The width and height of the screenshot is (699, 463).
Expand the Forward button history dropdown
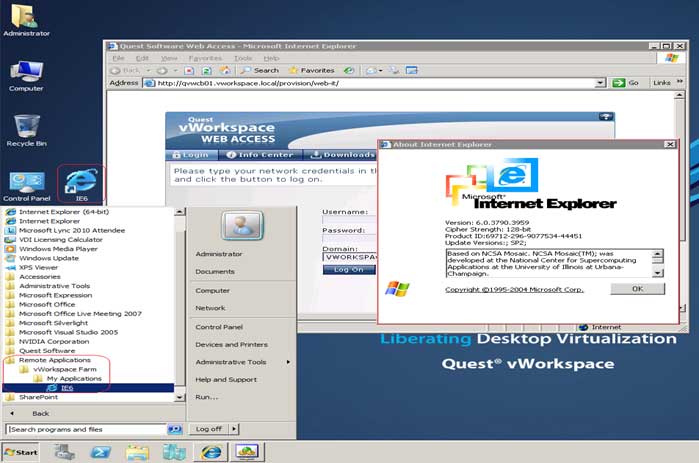(175, 70)
